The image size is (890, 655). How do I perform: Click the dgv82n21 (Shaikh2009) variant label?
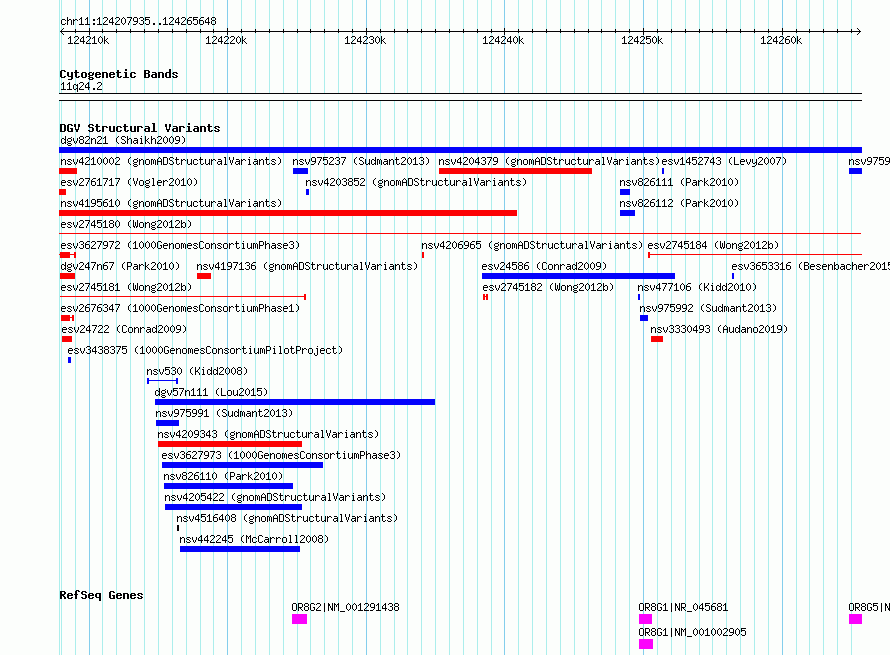click(123, 140)
